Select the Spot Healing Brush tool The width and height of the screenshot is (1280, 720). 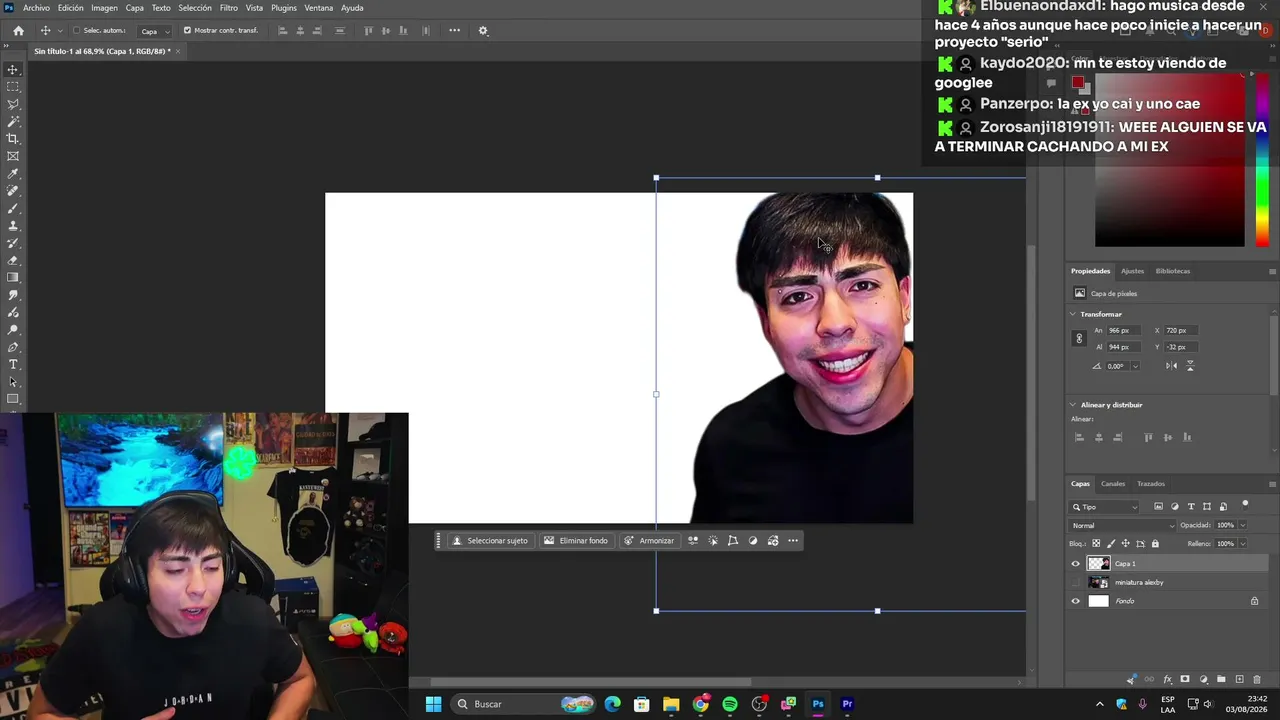(x=13, y=191)
